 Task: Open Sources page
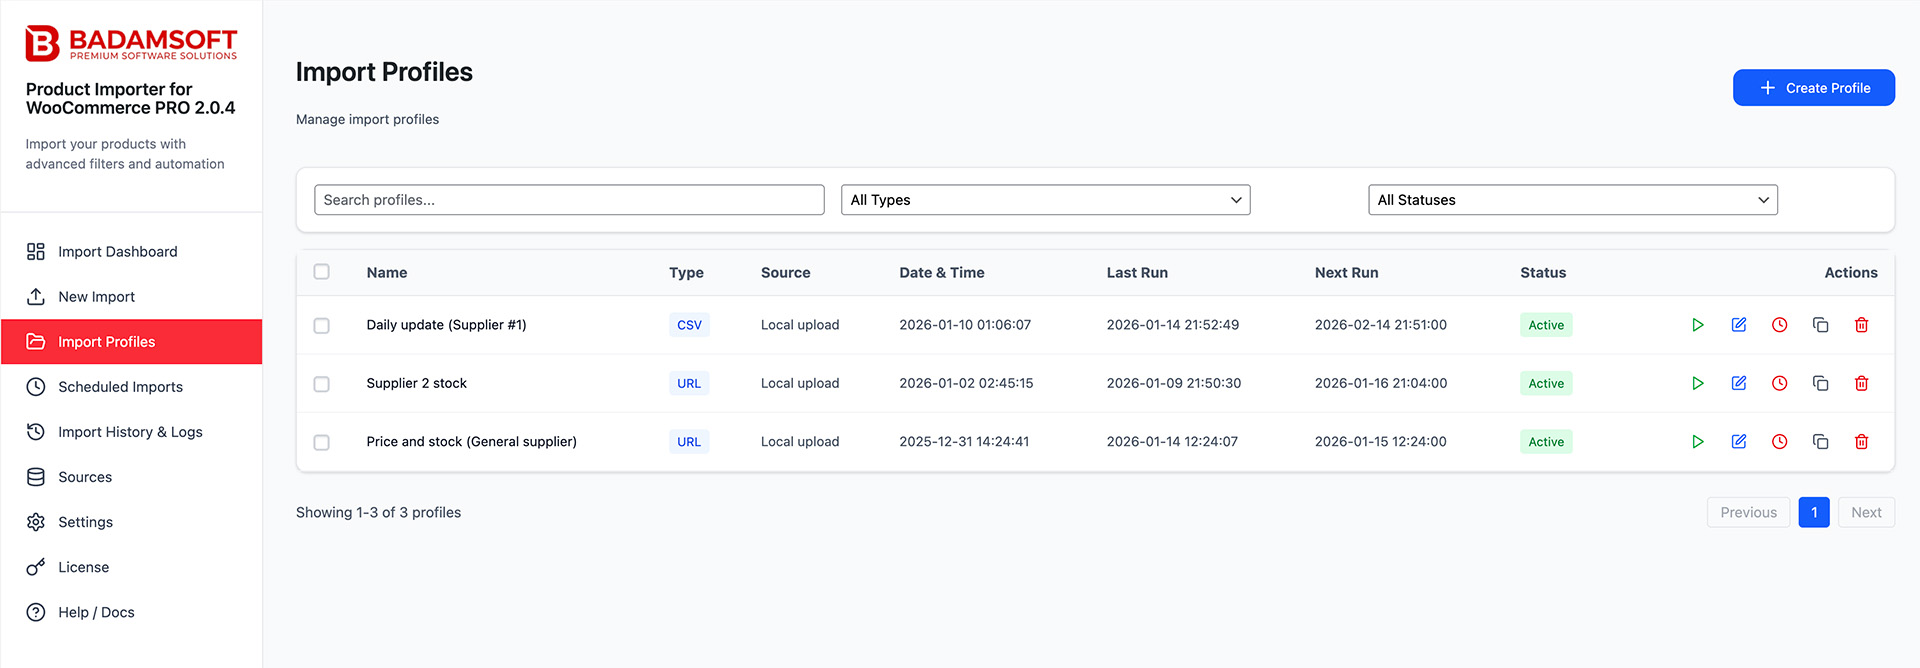tap(131, 477)
